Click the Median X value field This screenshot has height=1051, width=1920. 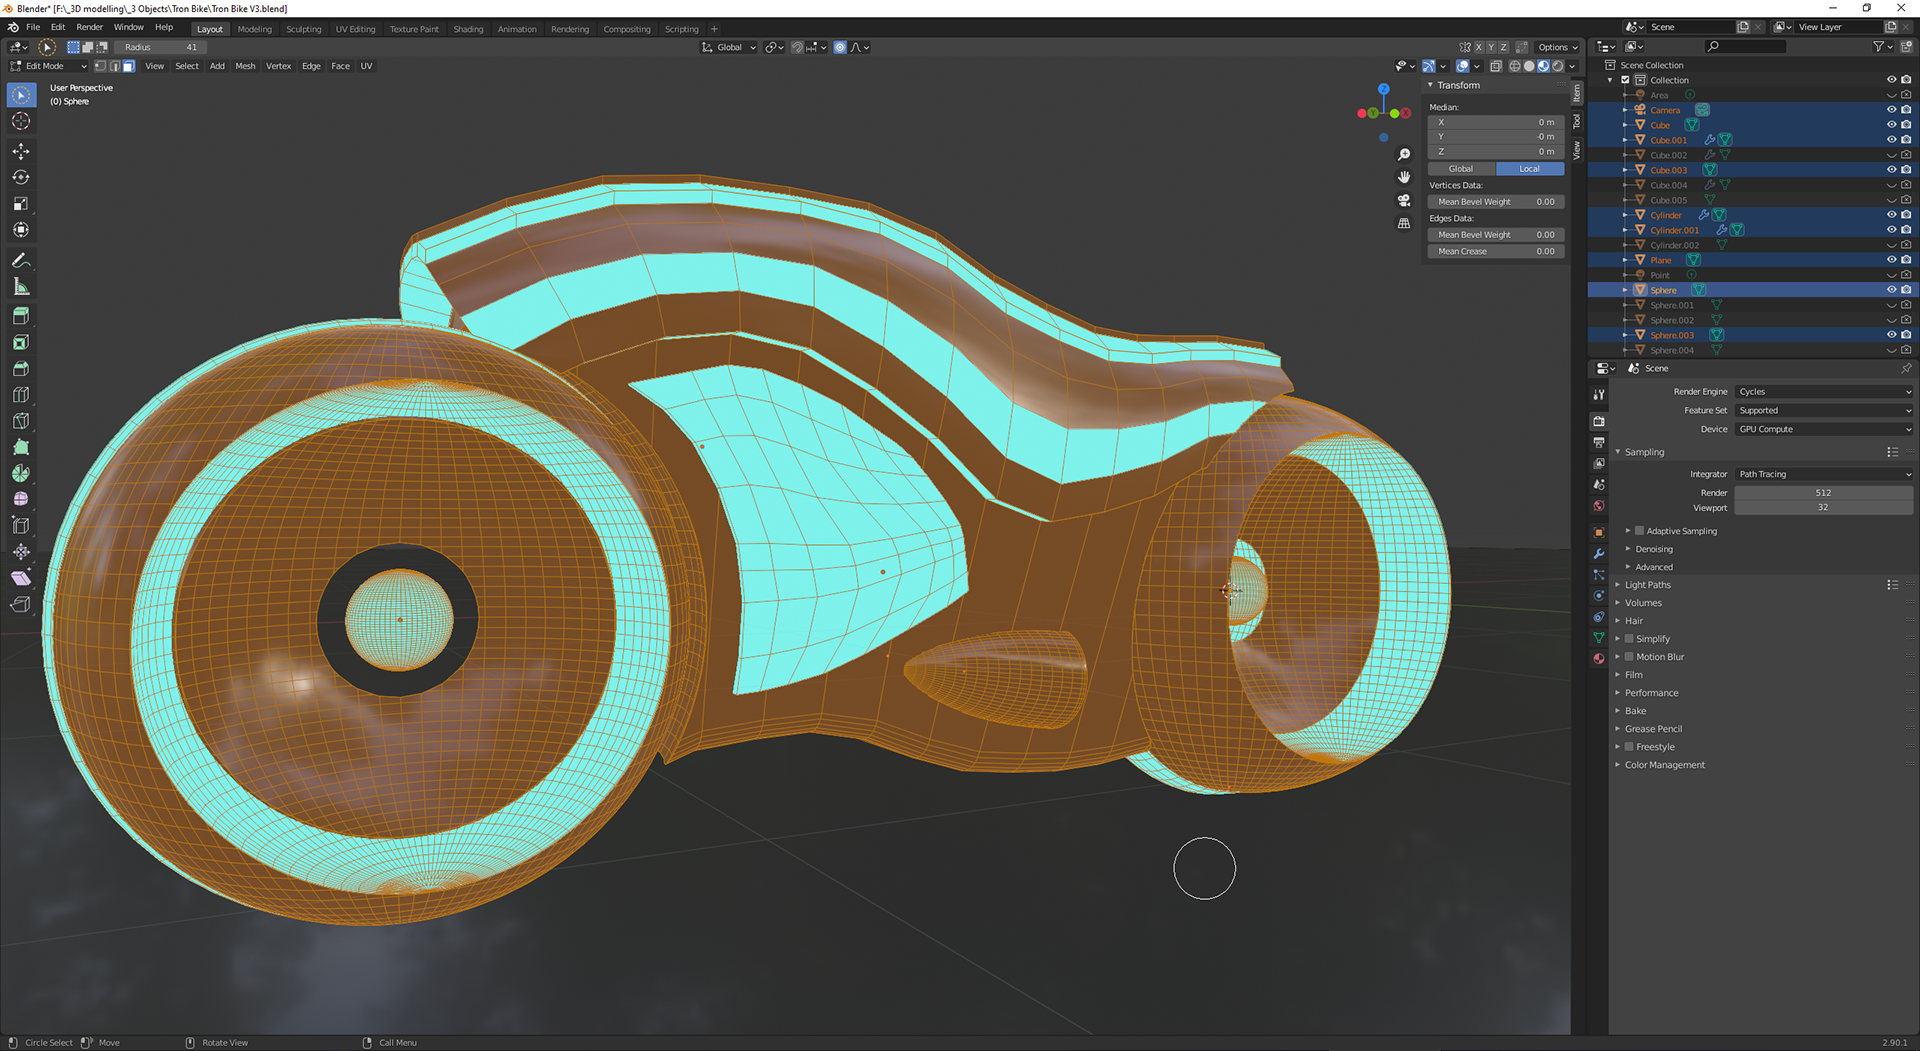coord(1496,122)
